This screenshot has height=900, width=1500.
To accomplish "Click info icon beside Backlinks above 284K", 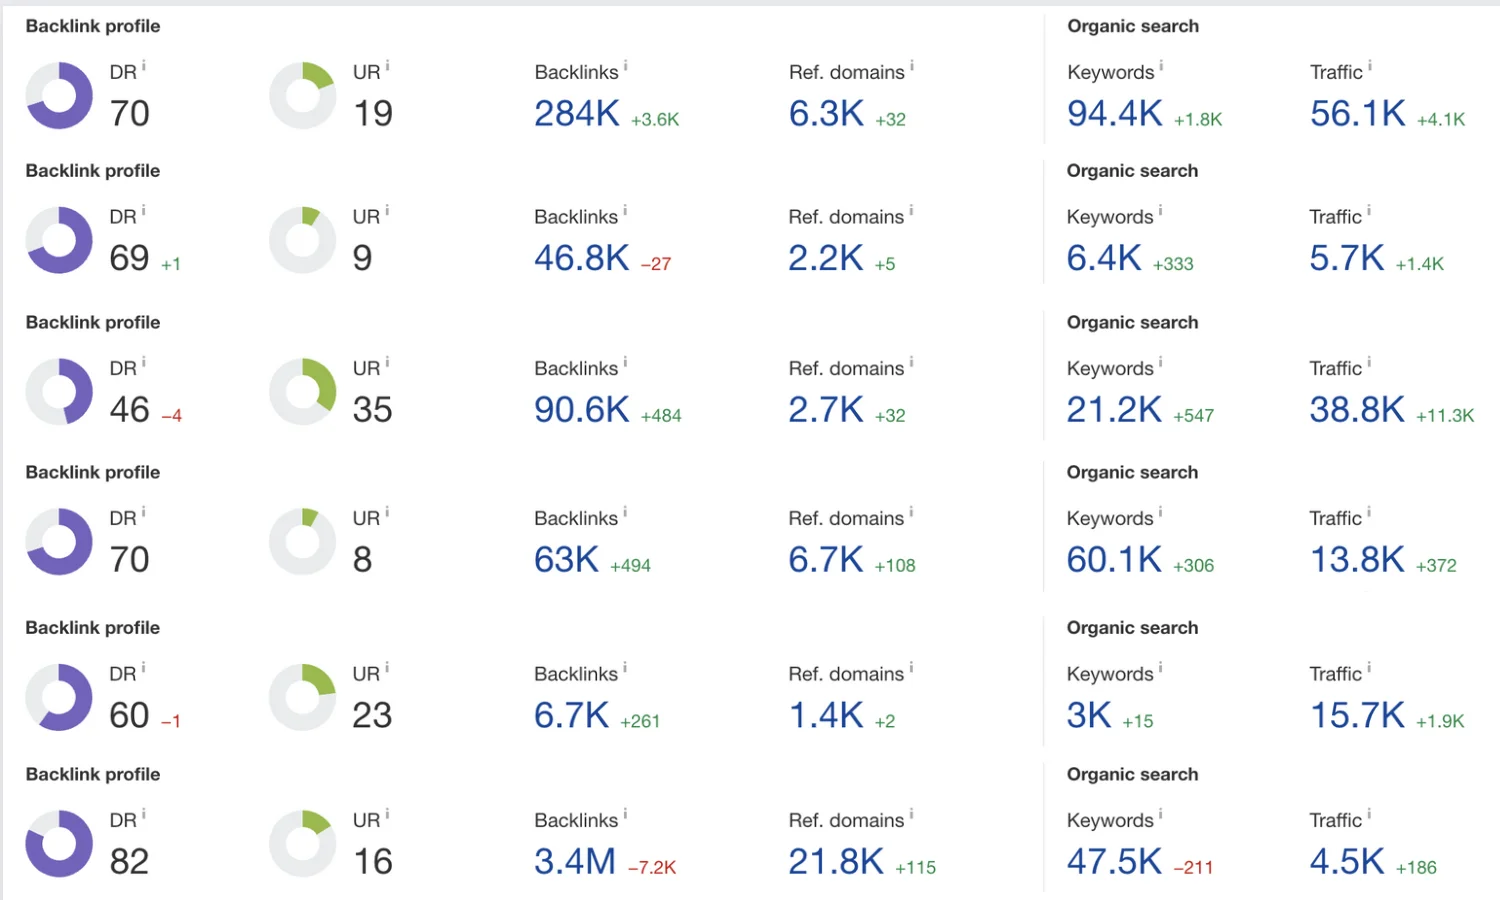I will 626,66.
